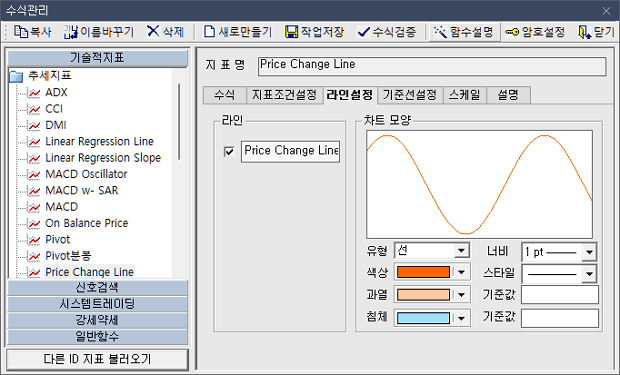The width and height of the screenshot is (620, 375).
Task: Click the 닫기 (close) door icon
Action: pos(585,32)
